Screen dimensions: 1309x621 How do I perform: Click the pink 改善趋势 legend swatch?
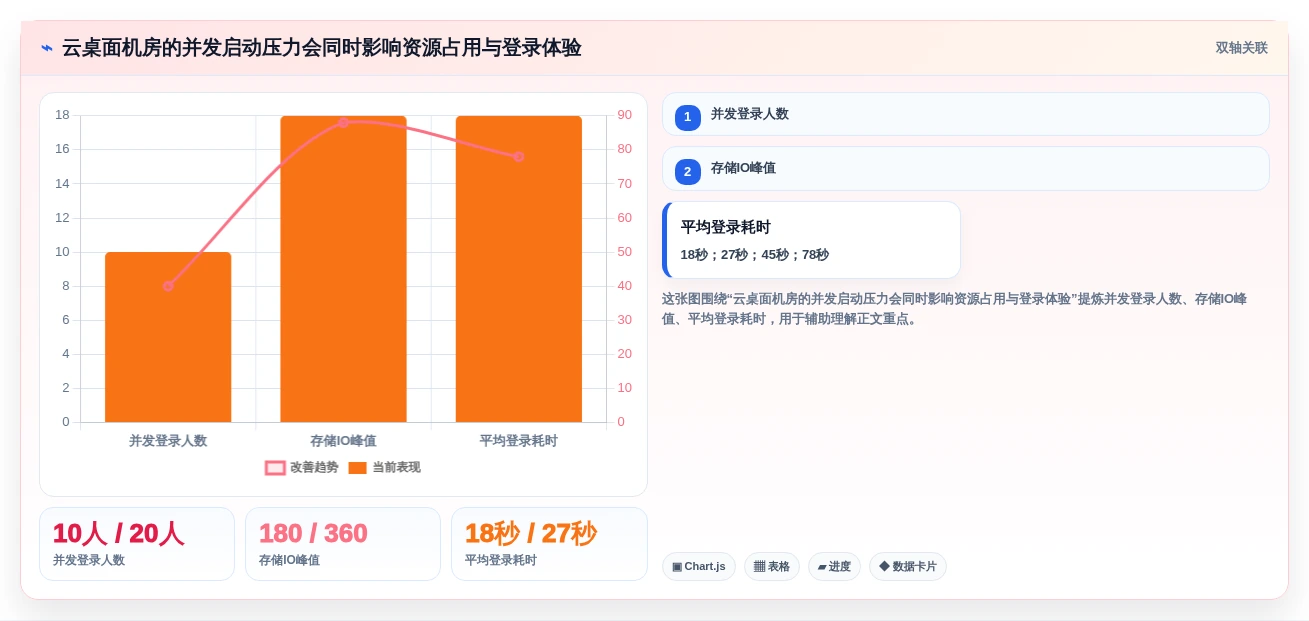tap(275, 468)
